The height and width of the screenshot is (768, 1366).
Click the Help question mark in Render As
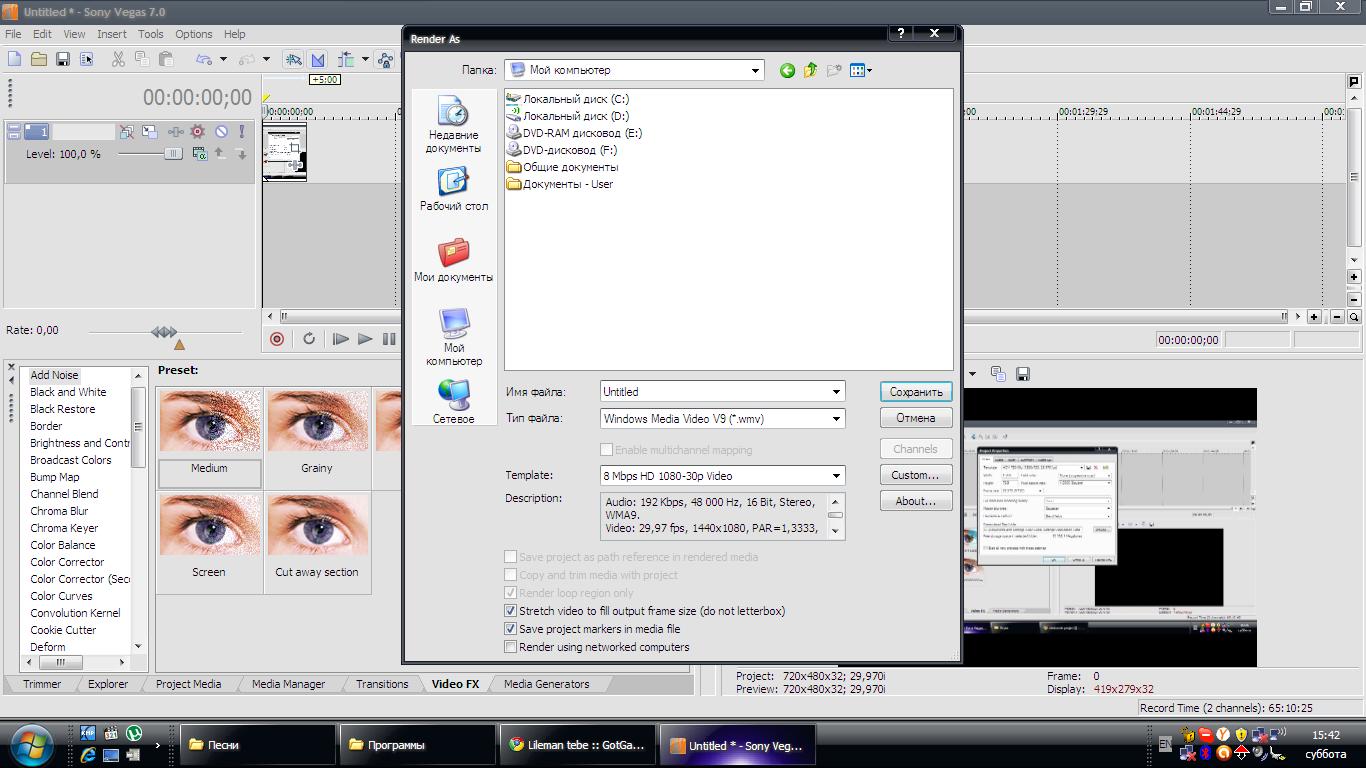(x=901, y=33)
